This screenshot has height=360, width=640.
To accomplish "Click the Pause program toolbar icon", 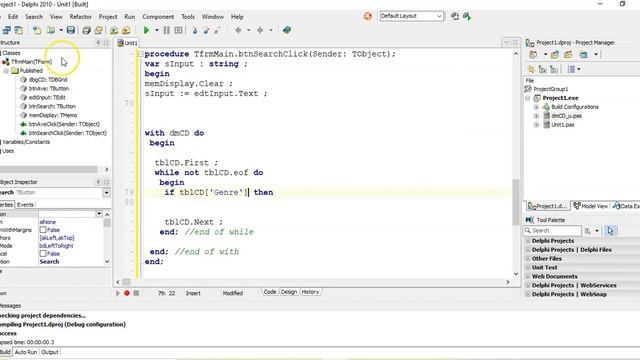I will coord(167,30).
